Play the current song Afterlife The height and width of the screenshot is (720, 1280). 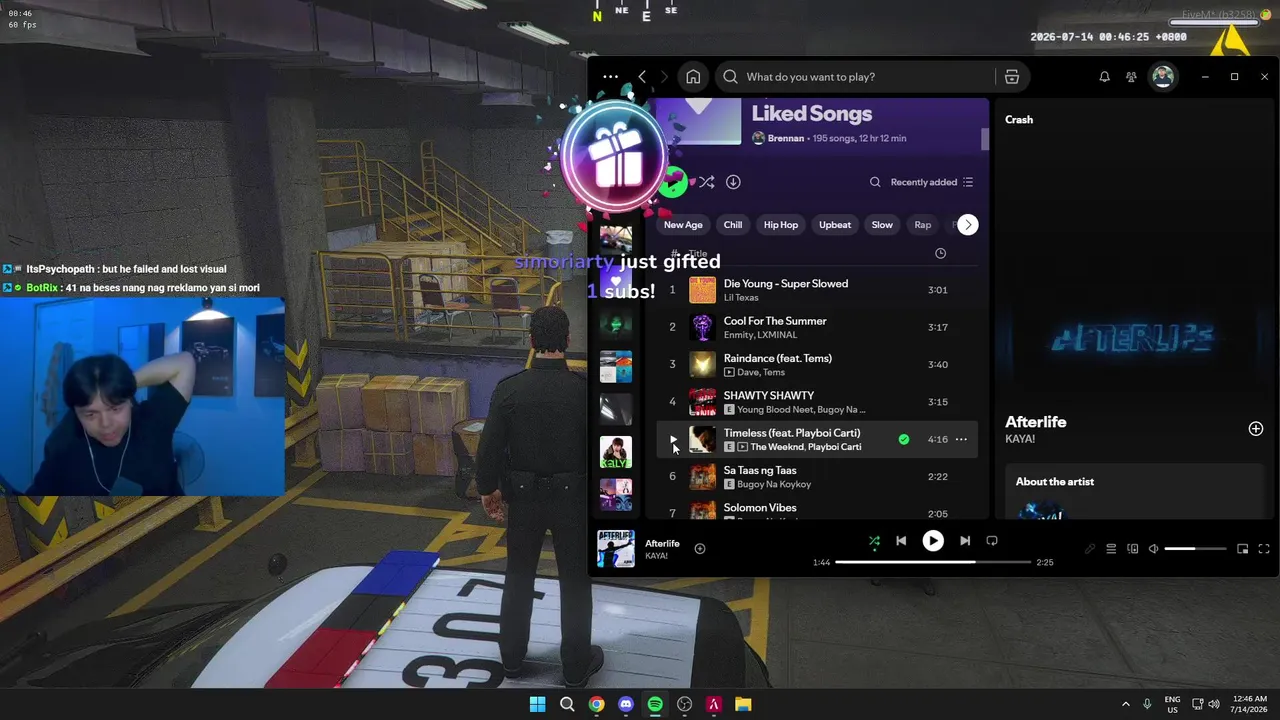pos(933,541)
